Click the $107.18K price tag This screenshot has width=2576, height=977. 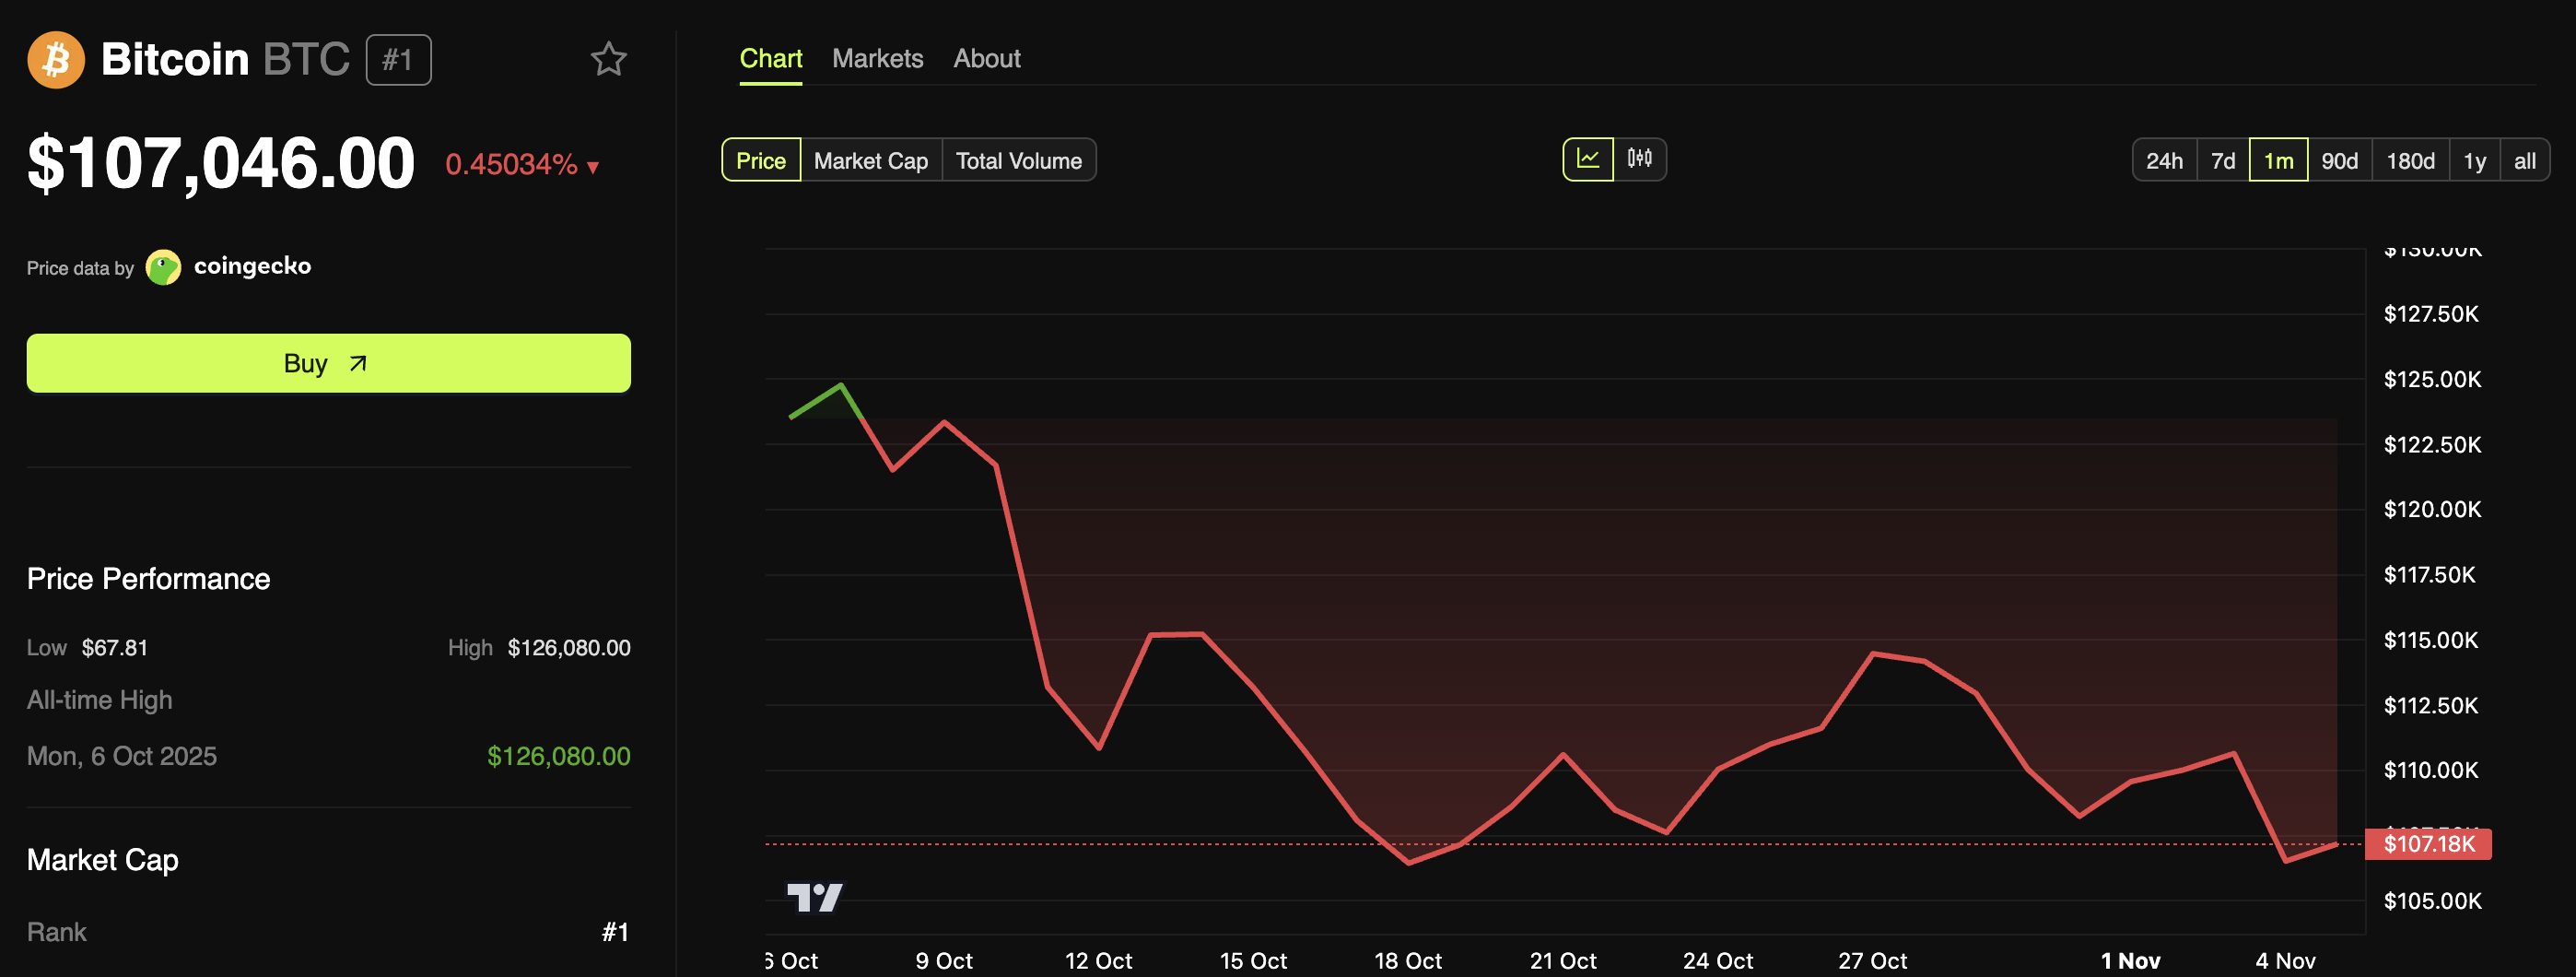(x=2429, y=844)
